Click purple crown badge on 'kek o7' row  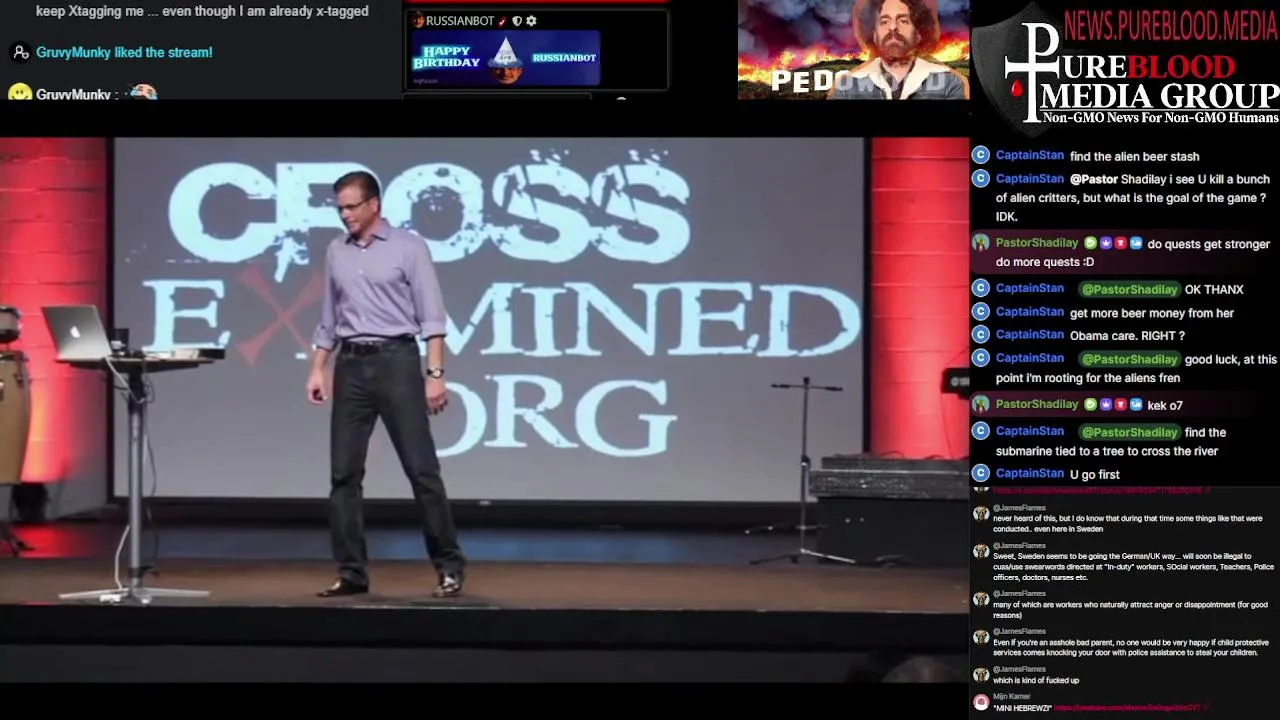pyautogui.click(x=1106, y=404)
